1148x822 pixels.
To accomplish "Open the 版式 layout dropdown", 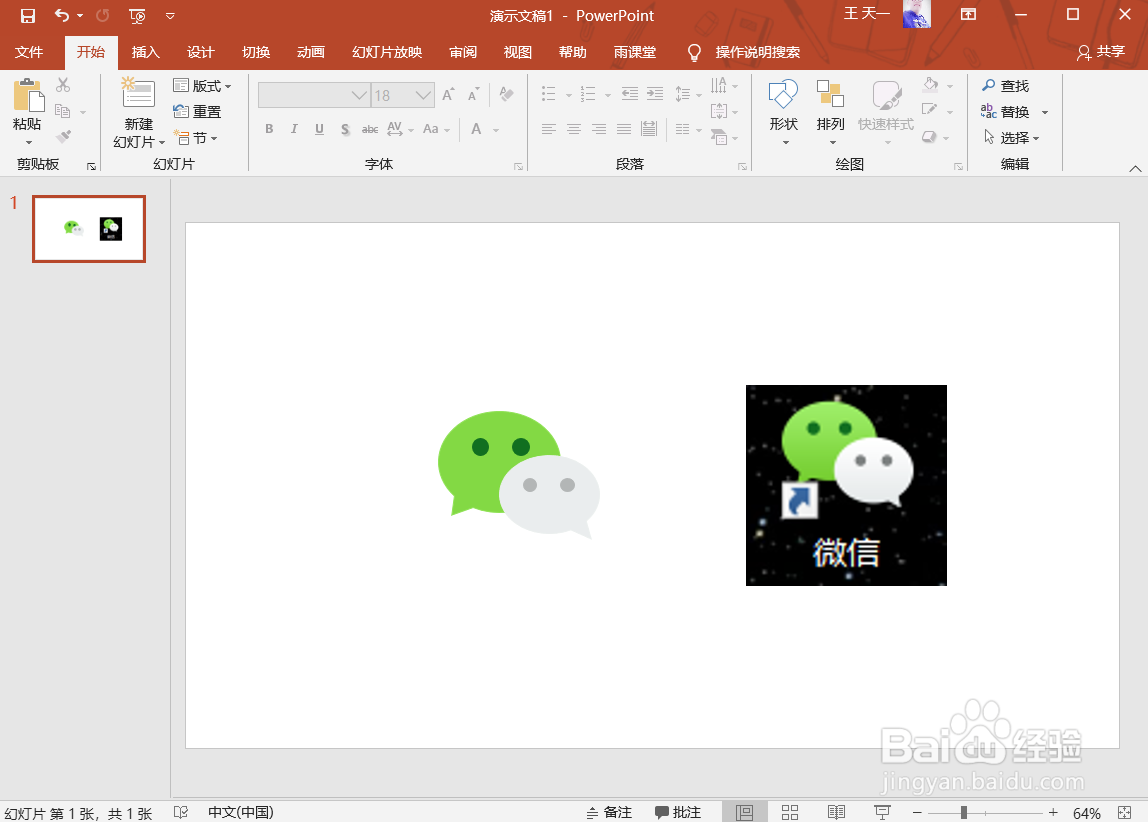I will point(202,86).
